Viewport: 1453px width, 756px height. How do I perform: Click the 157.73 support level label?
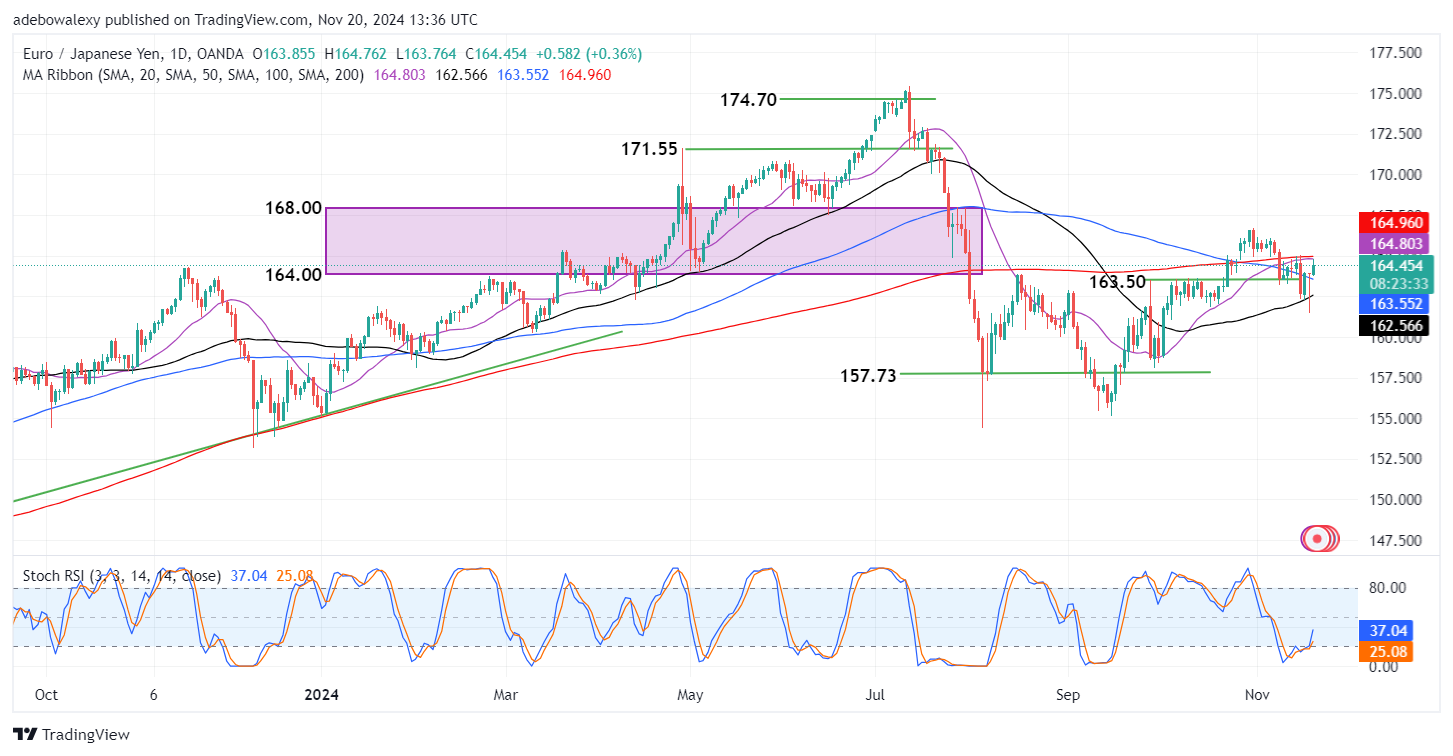tap(870, 374)
